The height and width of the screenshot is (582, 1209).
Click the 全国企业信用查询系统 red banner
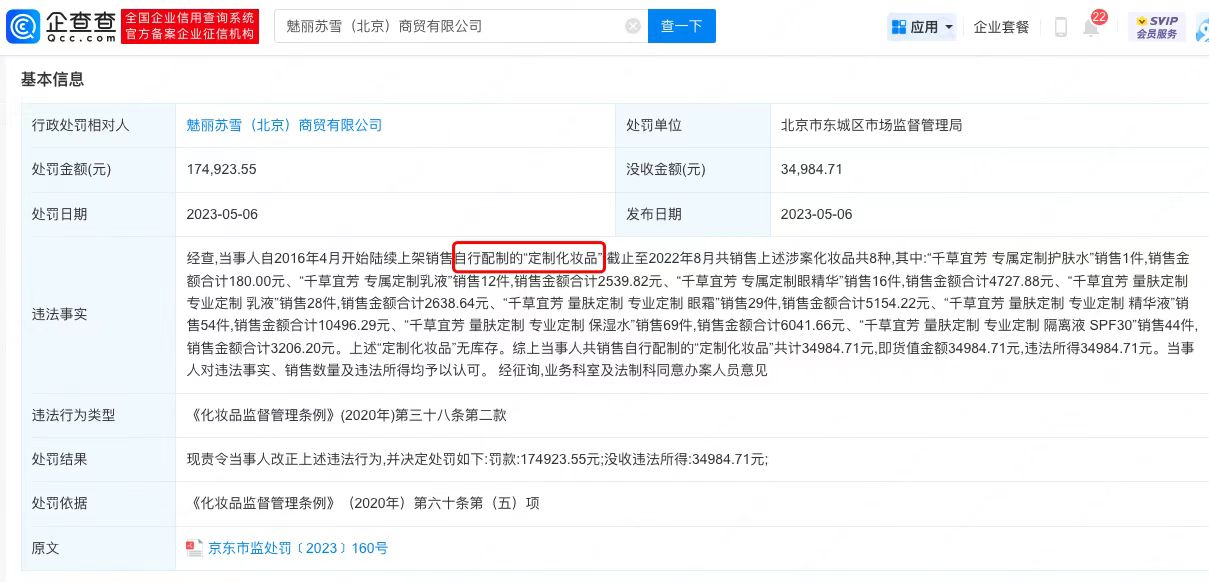point(190,27)
